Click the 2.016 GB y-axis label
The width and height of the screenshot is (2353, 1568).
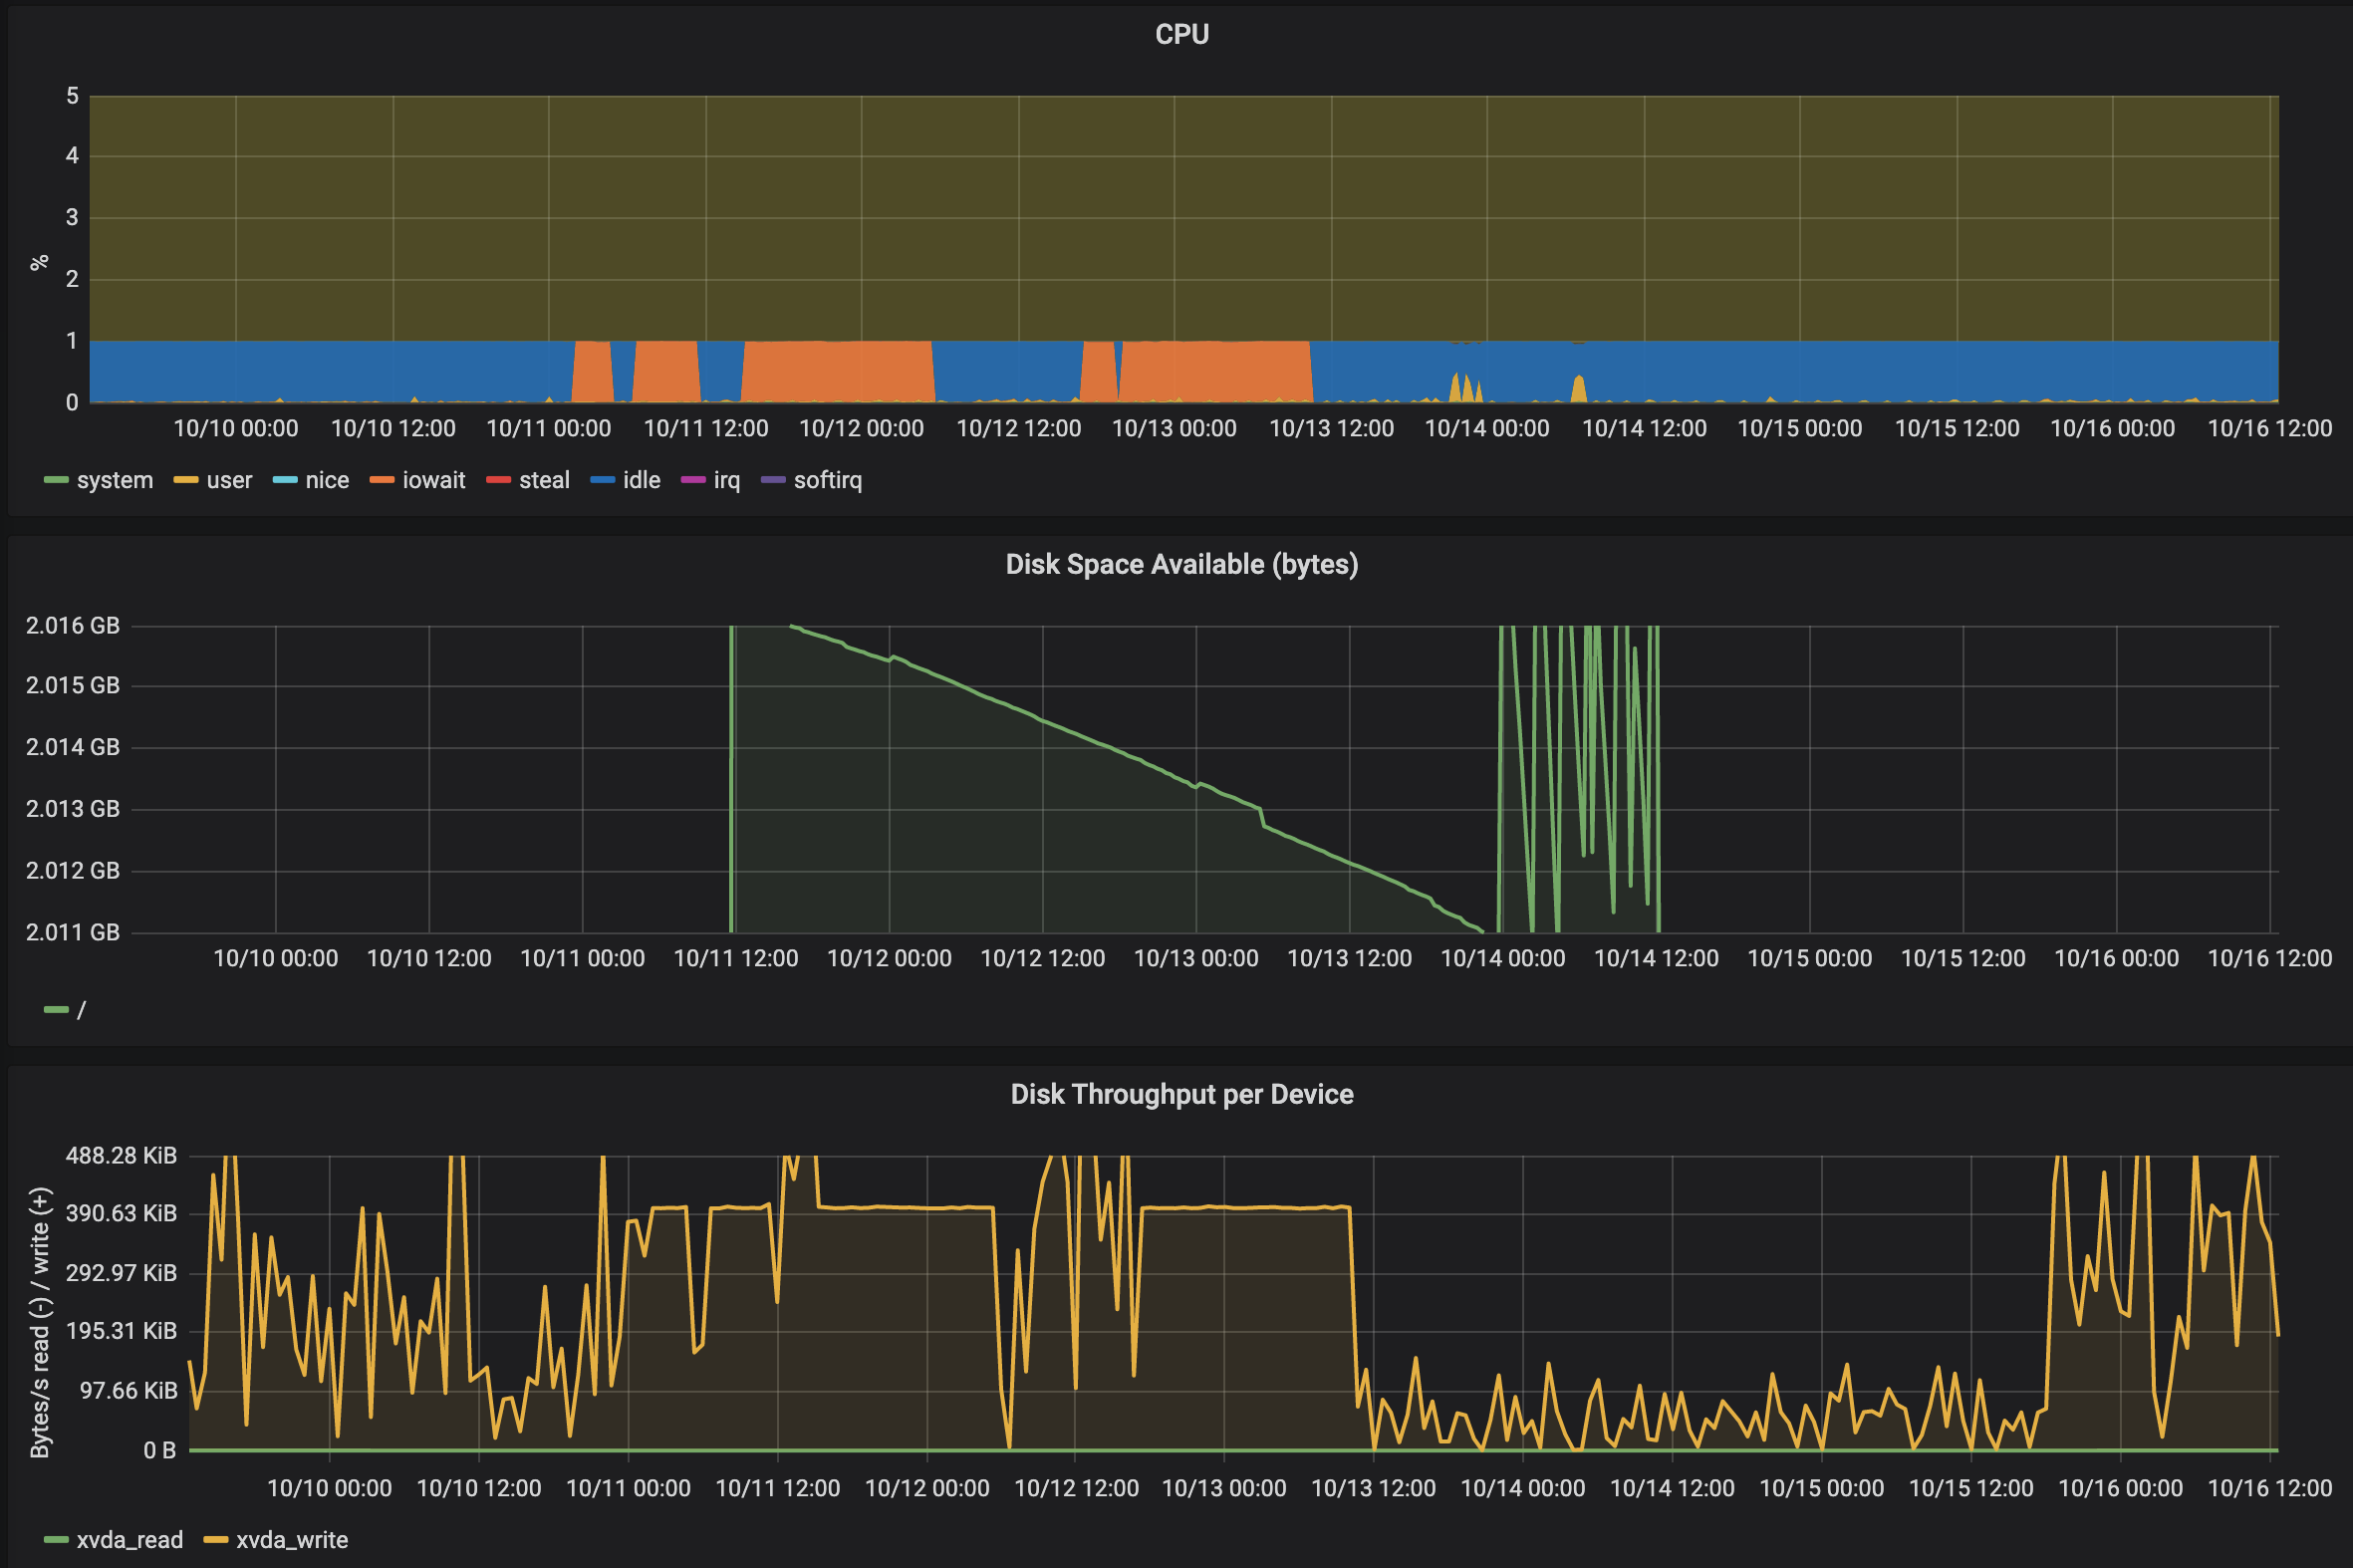point(72,626)
